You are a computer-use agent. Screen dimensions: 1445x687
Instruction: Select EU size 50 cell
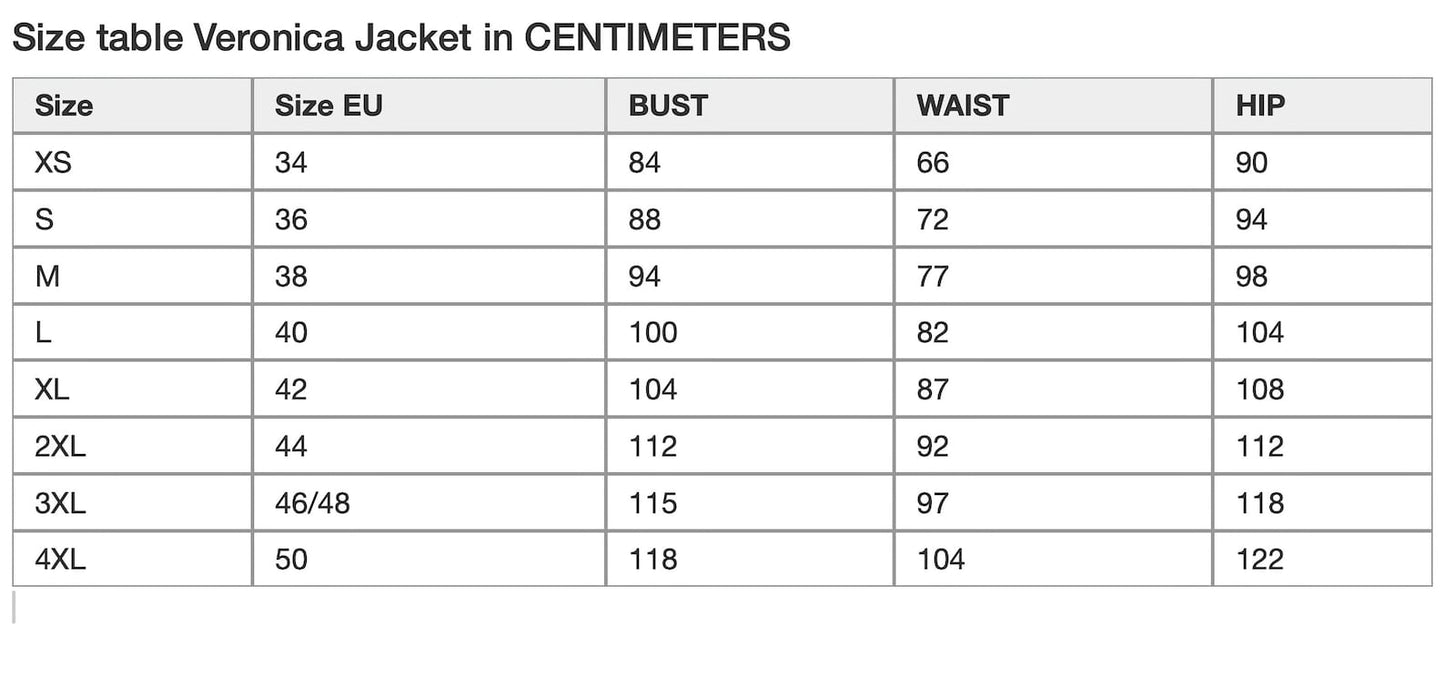[x=291, y=559]
